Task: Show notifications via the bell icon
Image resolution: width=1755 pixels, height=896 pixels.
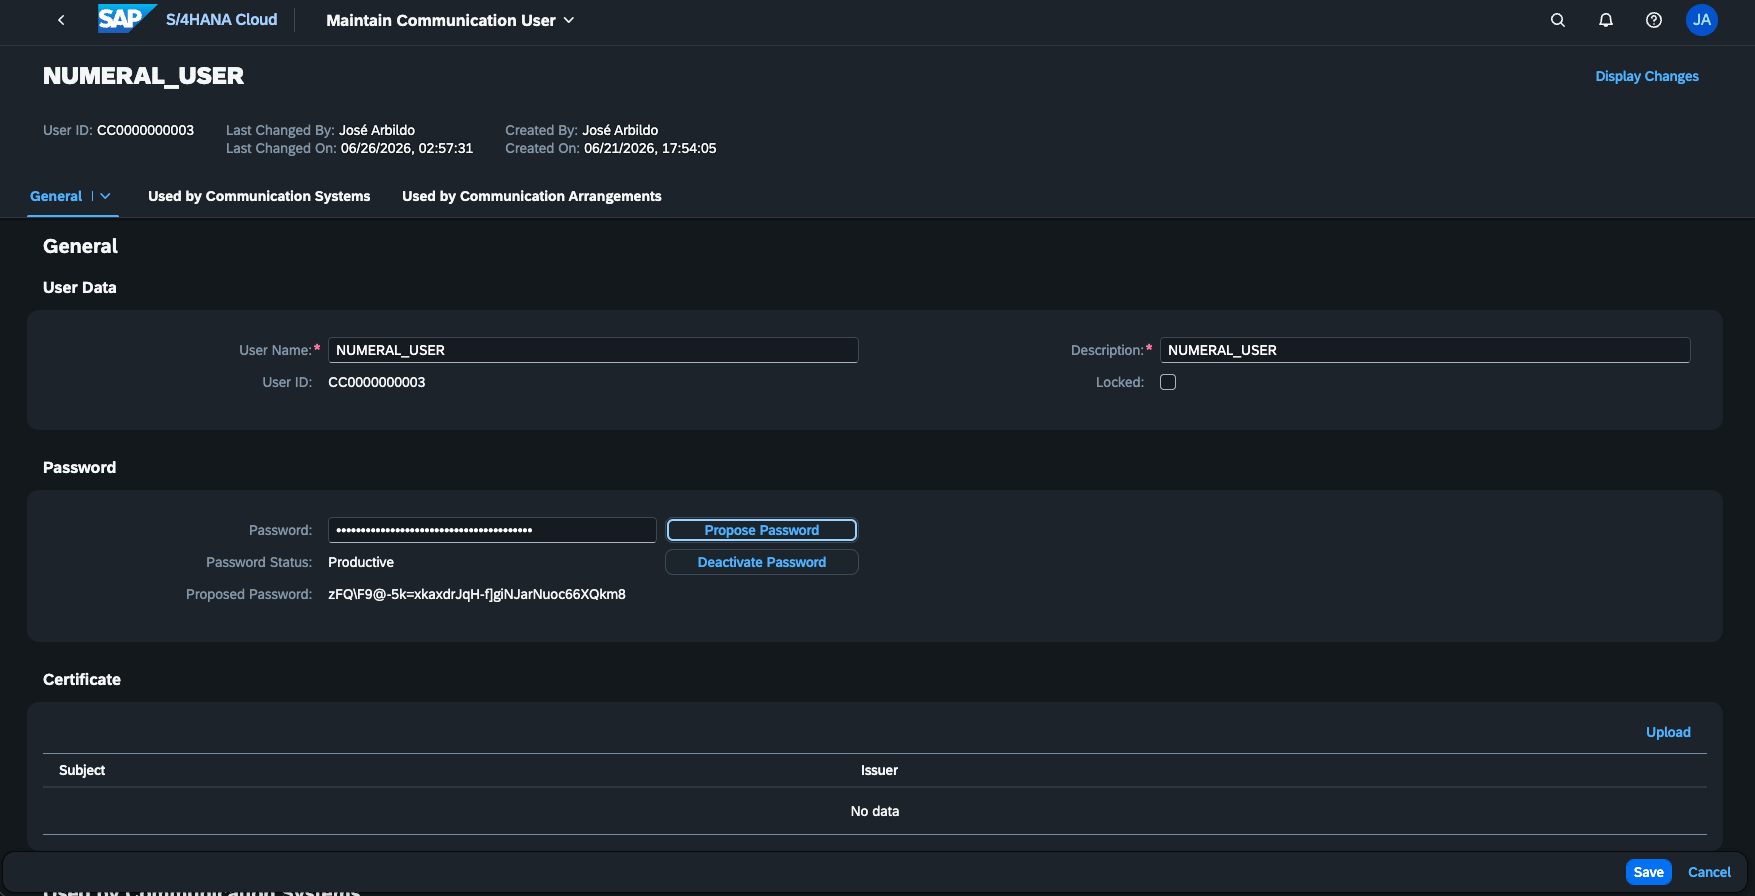Action: click(x=1606, y=20)
